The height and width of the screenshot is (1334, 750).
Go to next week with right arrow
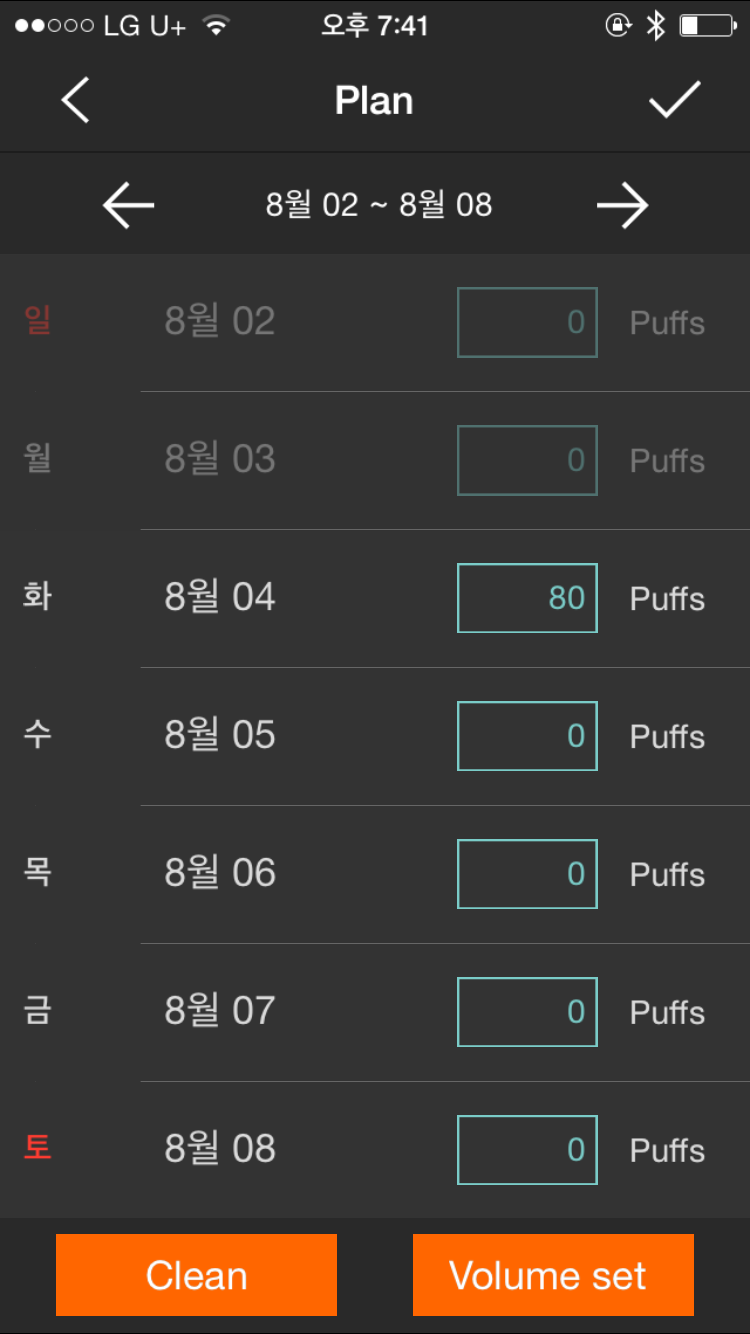click(x=622, y=206)
